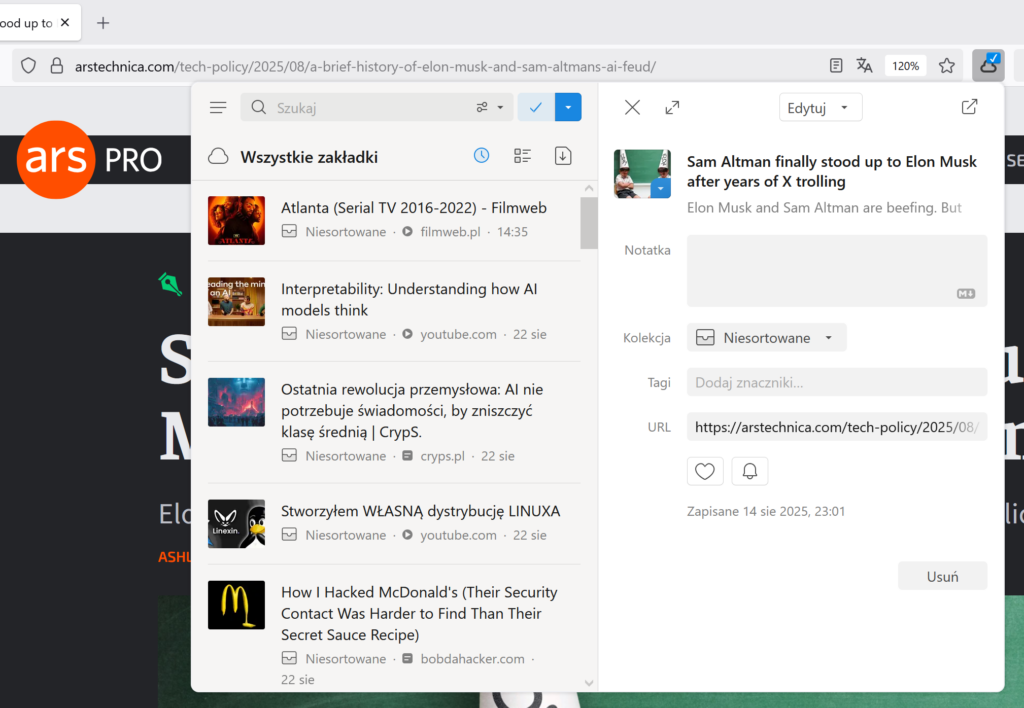This screenshot has width=1024, height=708.
Task: Click the Ostatnia rewolucja thumbnail
Action: click(x=236, y=402)
